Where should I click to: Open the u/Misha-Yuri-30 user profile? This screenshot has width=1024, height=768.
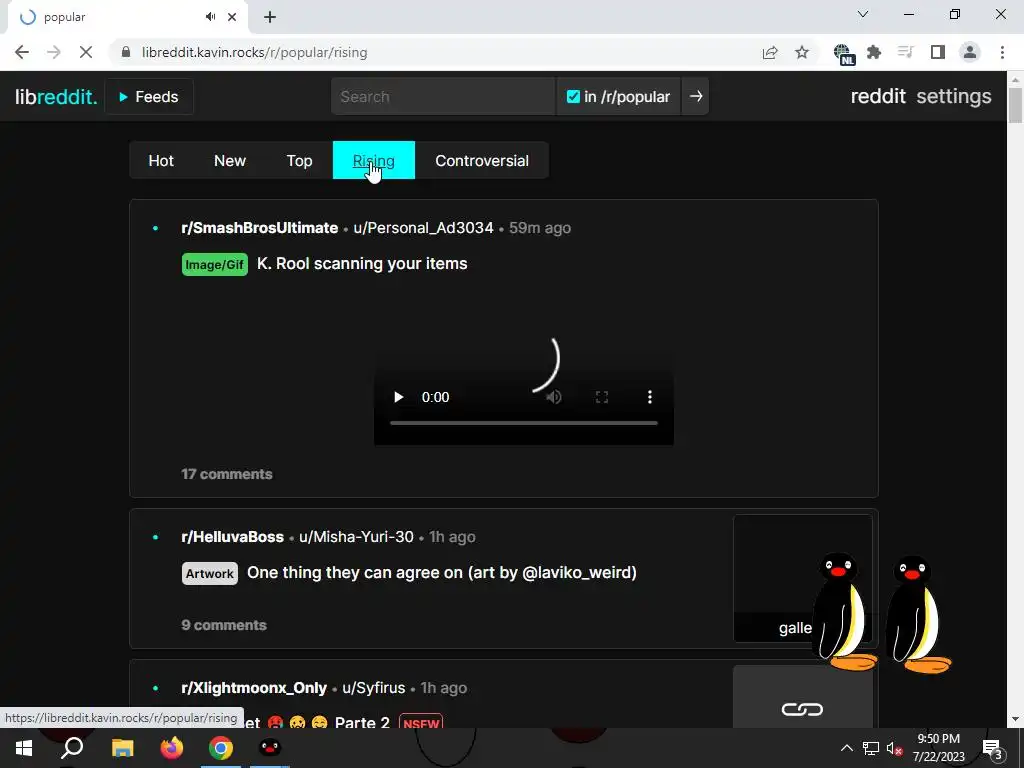point(356,537)
